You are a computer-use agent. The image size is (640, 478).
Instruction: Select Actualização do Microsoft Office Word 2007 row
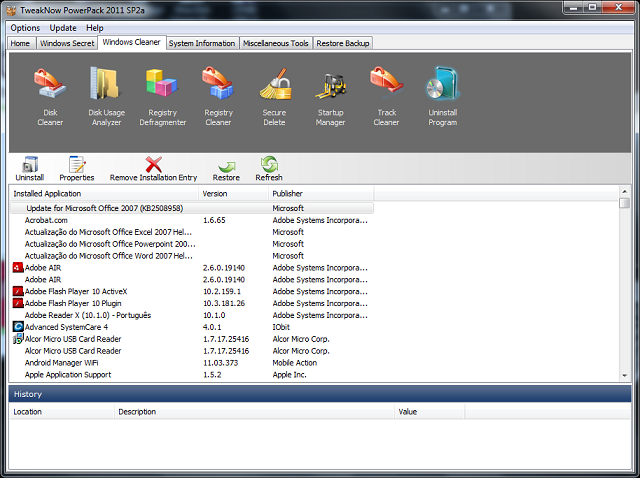pos(191,256)
